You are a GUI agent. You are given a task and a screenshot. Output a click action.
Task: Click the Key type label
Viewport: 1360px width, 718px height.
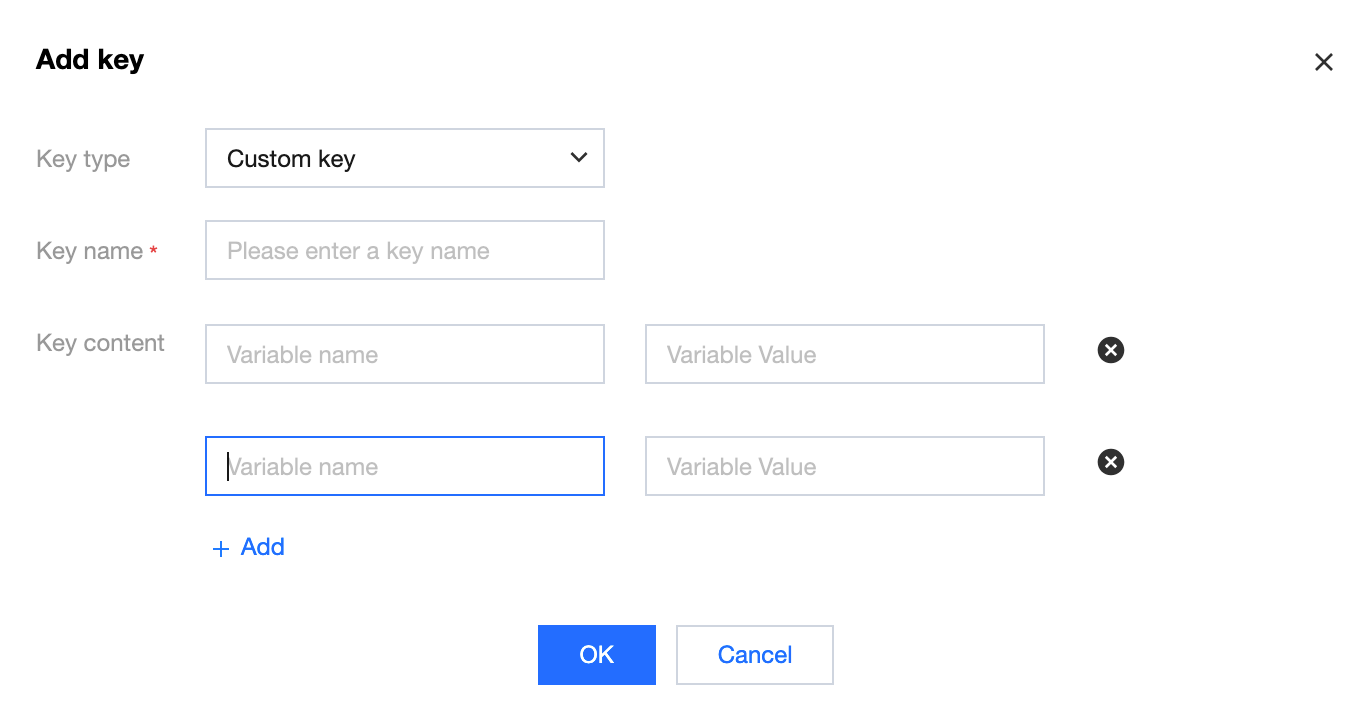coord(83,159)
